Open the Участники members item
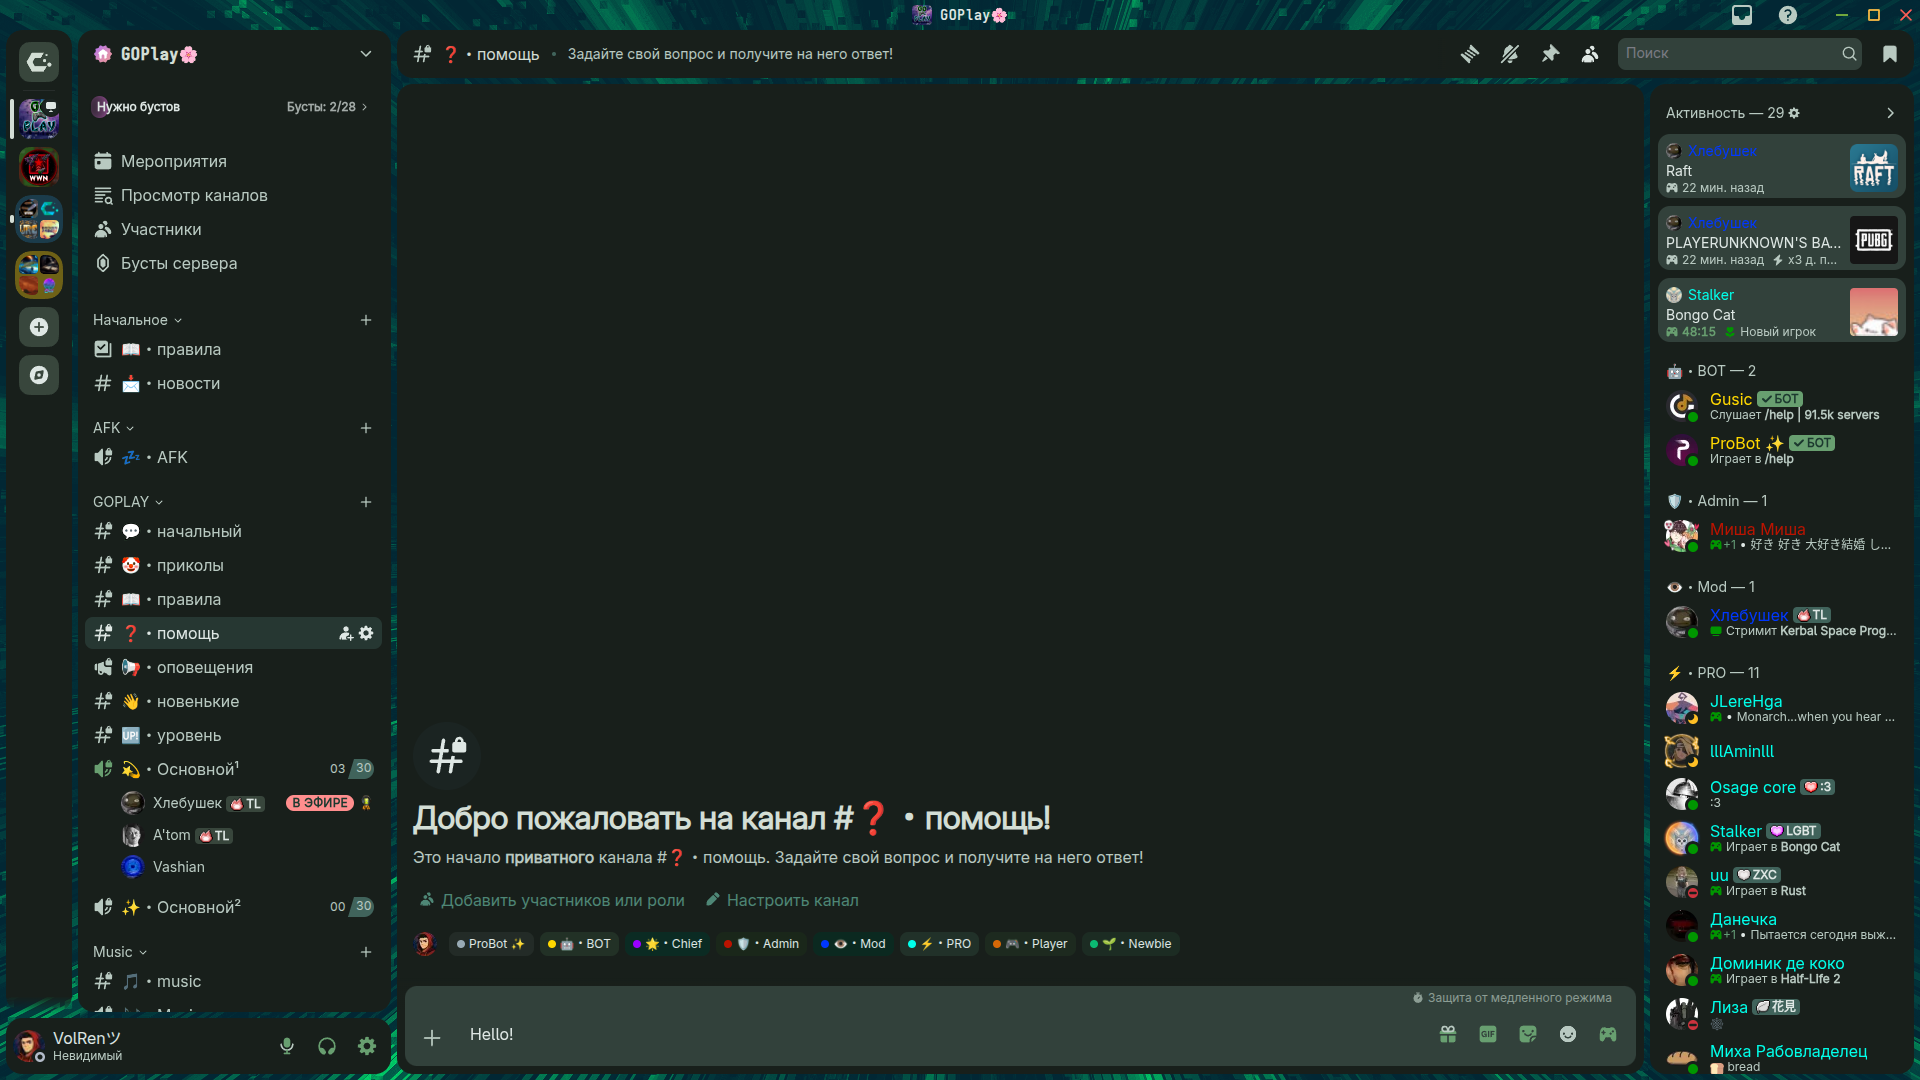Viewport: 1920px width, 1080px height. pos(160,229)
